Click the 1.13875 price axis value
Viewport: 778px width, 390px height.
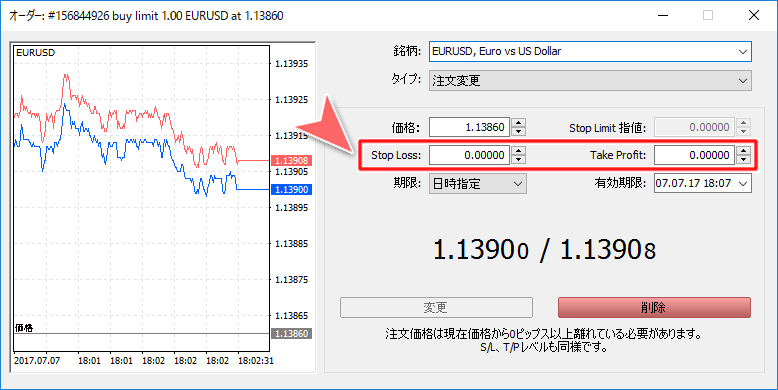pos(292,279)
